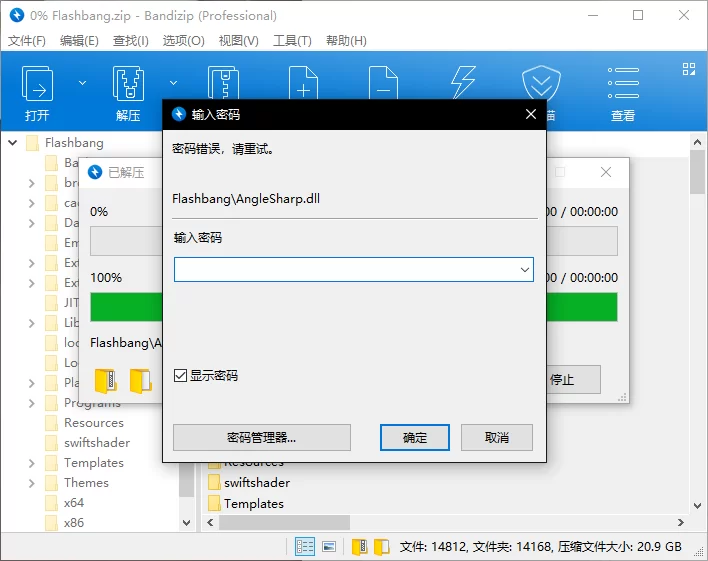Click the toolbar layout grid icon
The height and width of the screenshot is (561, 708).
click(689, 69)
